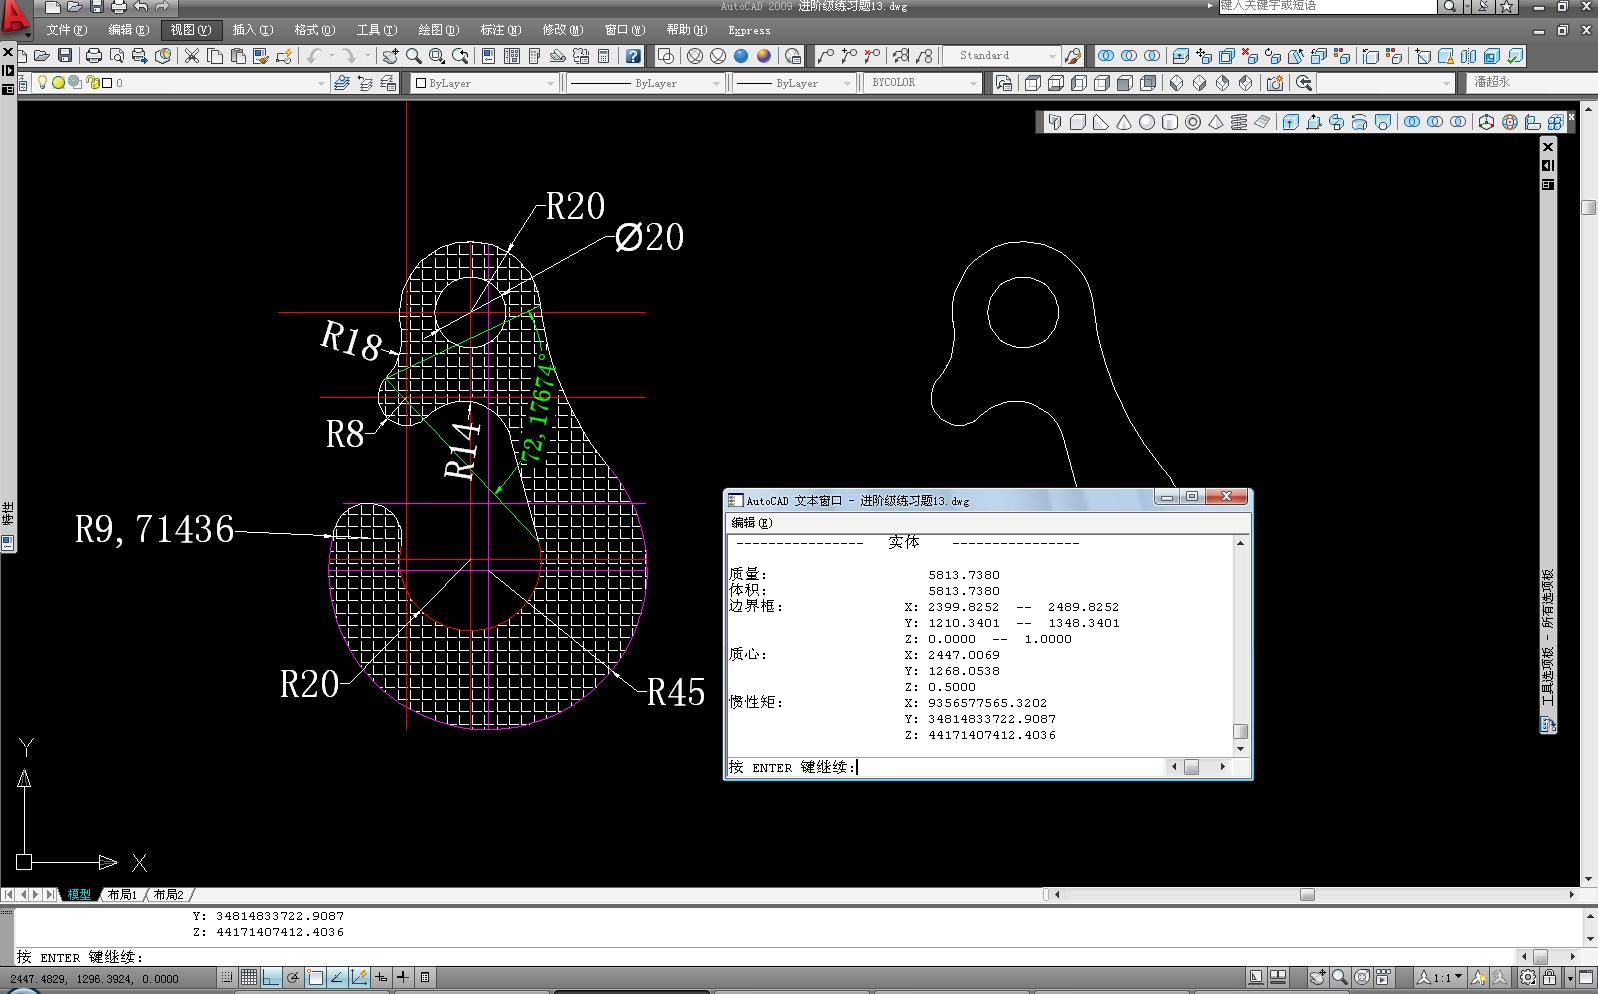
Task: Switch to the 布局2 layout tab
Action: point(168,895)
